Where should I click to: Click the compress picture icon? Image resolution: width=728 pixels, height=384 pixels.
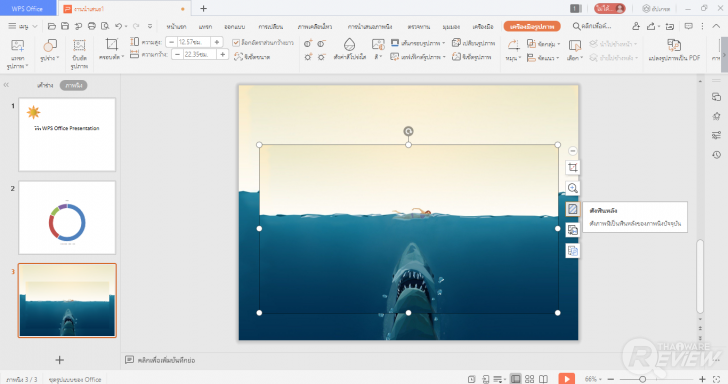point(79,46)
